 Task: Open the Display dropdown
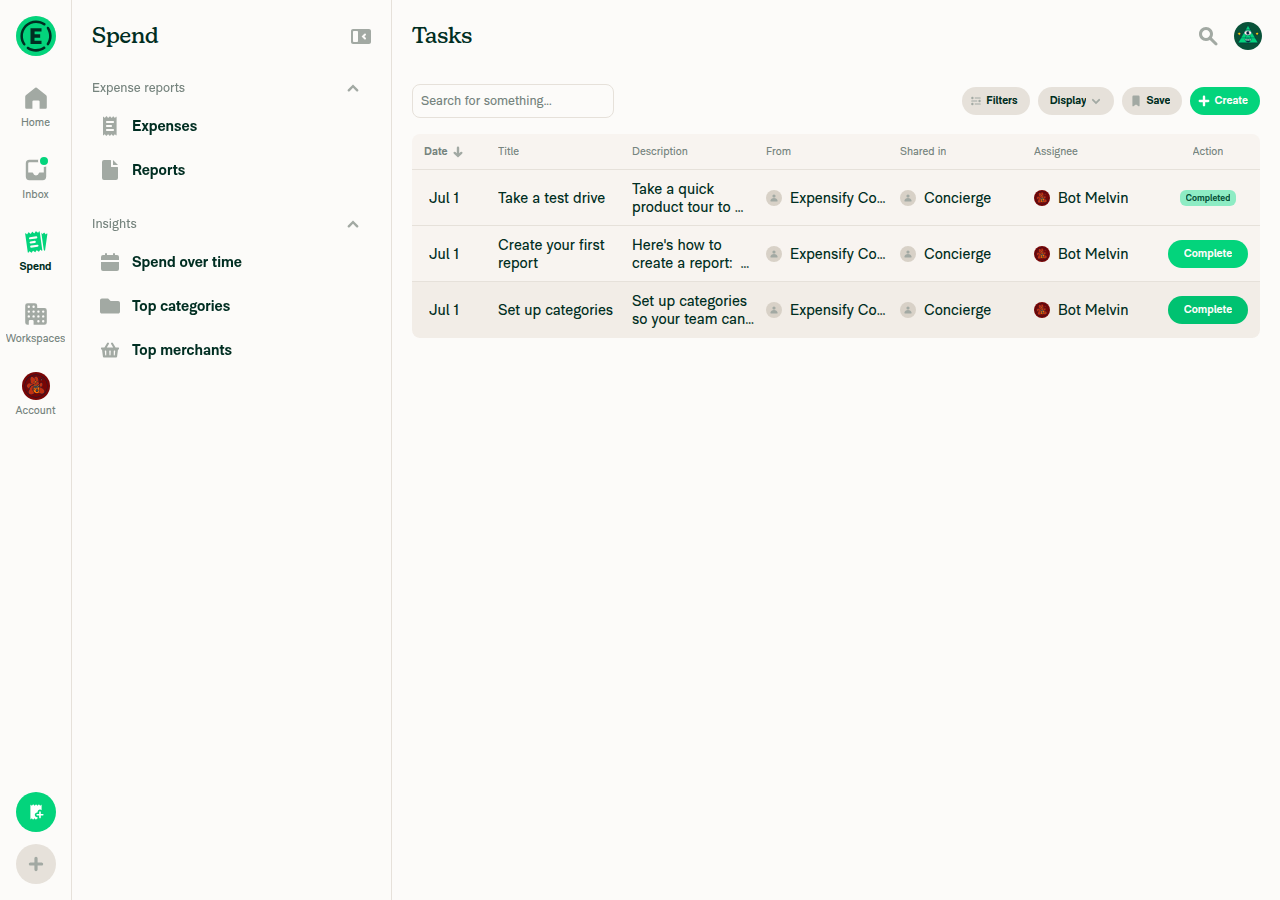(1075, 101)
